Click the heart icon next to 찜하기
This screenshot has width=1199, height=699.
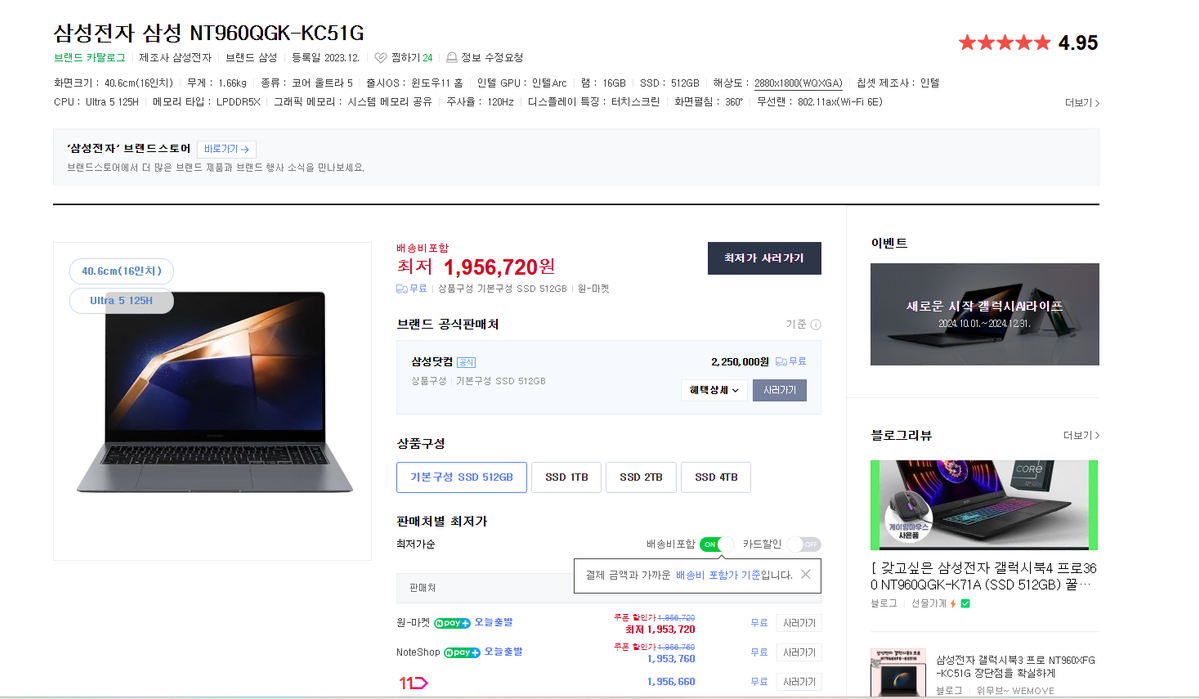pos(380,58)
